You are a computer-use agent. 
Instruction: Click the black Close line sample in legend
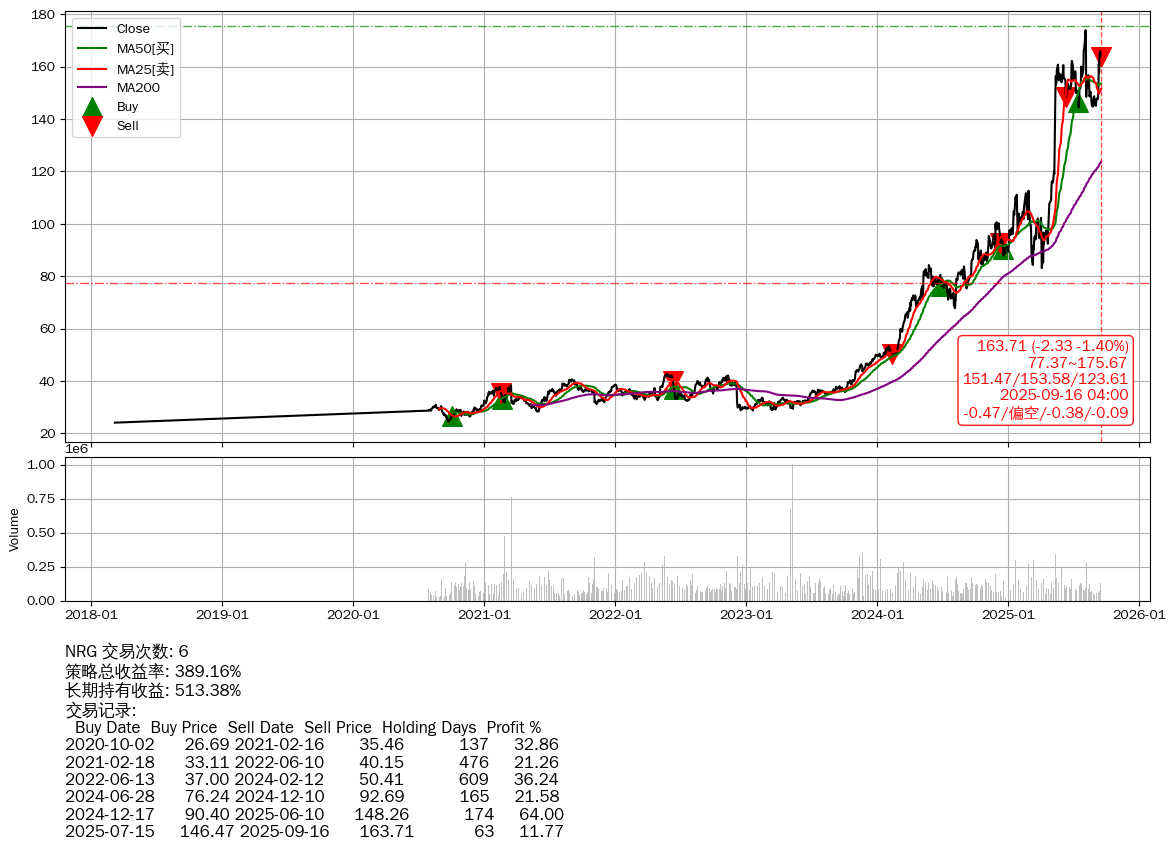tap(92, 29)
